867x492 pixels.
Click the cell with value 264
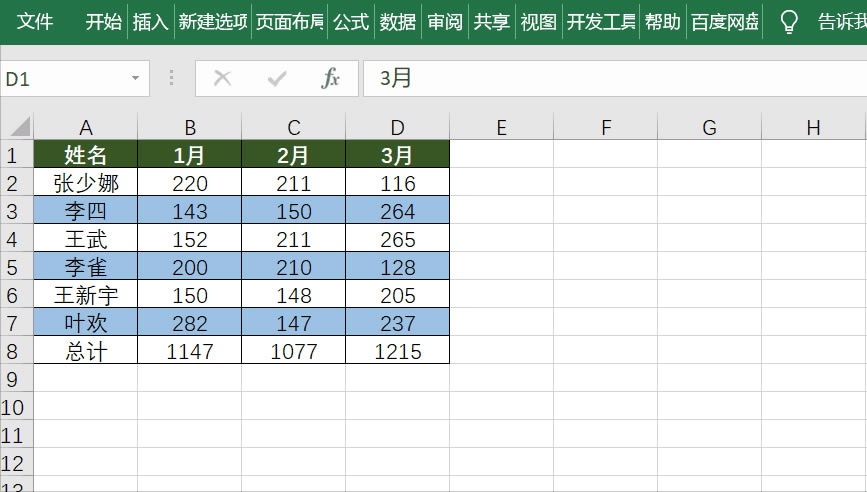[x=398, y=211]
